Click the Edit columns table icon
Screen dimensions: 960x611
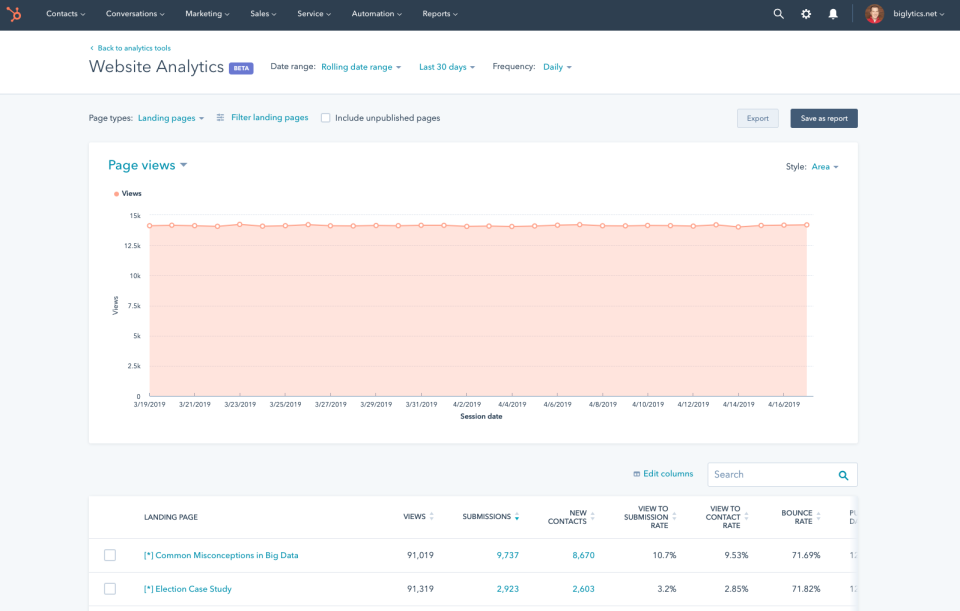click(x=636, y=473)
